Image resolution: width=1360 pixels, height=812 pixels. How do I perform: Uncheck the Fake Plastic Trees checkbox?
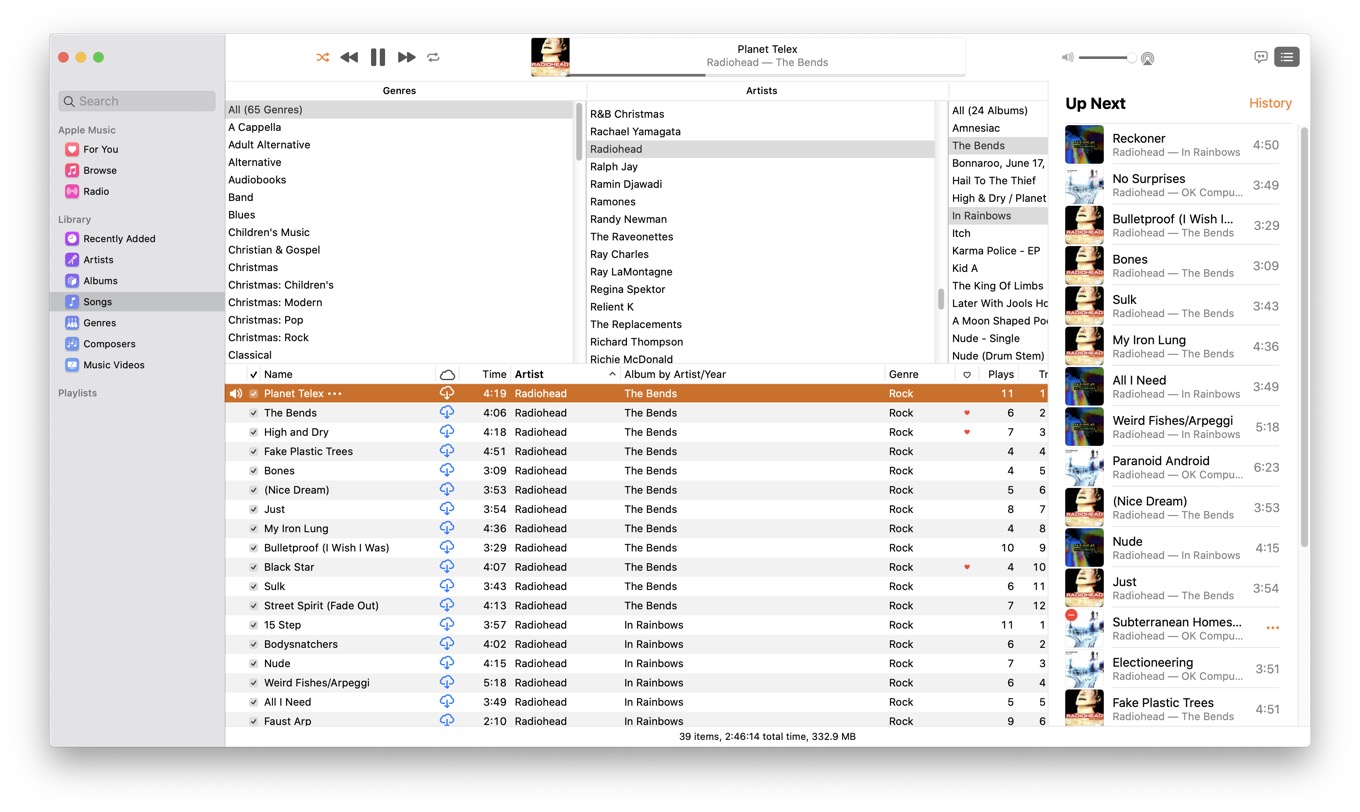tap(253, 452)
